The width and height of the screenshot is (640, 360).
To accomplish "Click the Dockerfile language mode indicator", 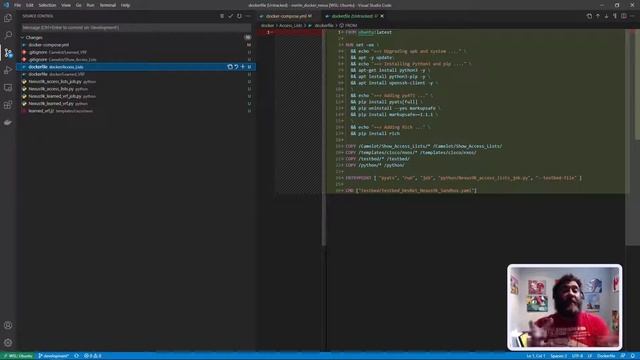I will pyautogui.click(x=606, y=356).
